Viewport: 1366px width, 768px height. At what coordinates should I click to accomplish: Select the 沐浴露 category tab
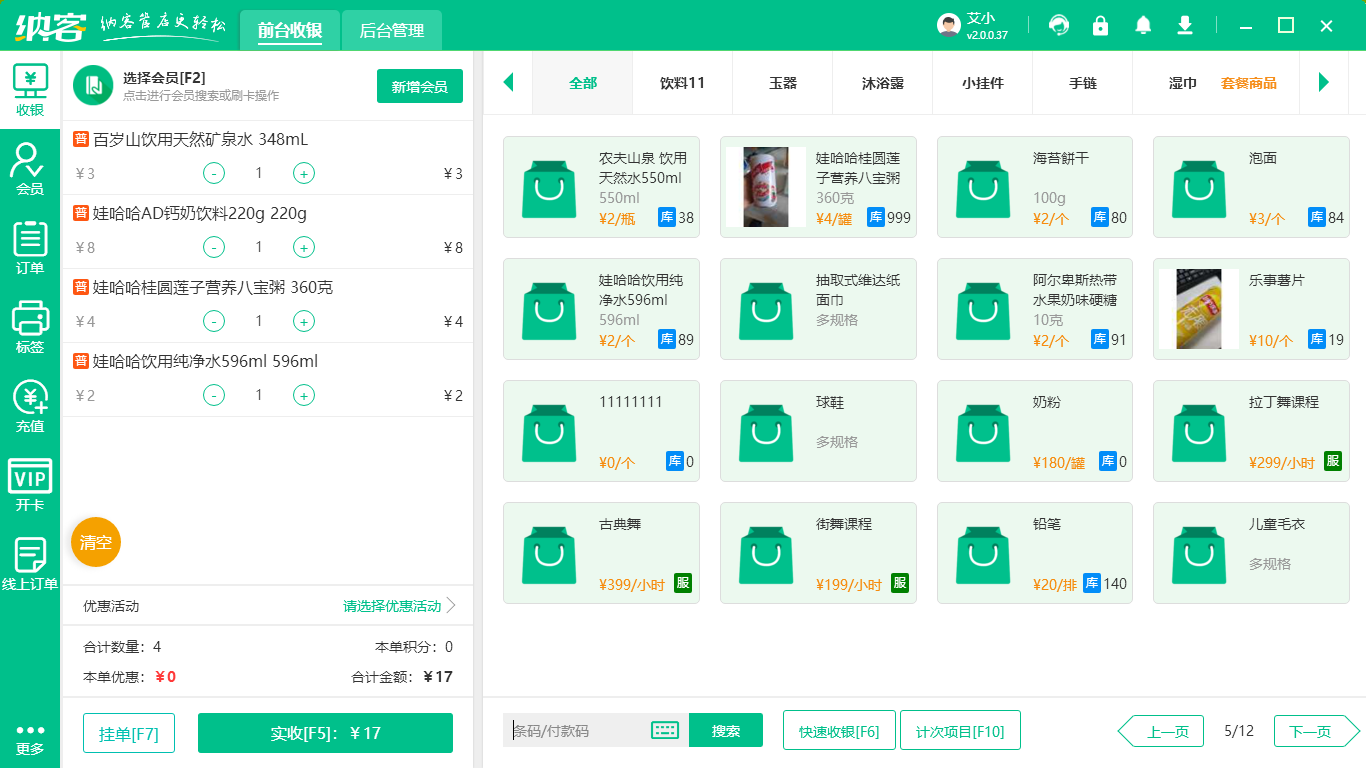pyautogui.click(x=883, y=83)
